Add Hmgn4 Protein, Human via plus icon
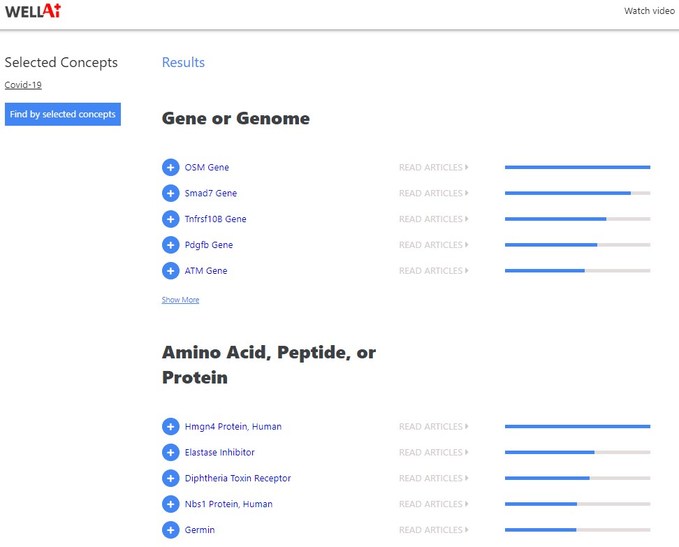 pos(170,427)
